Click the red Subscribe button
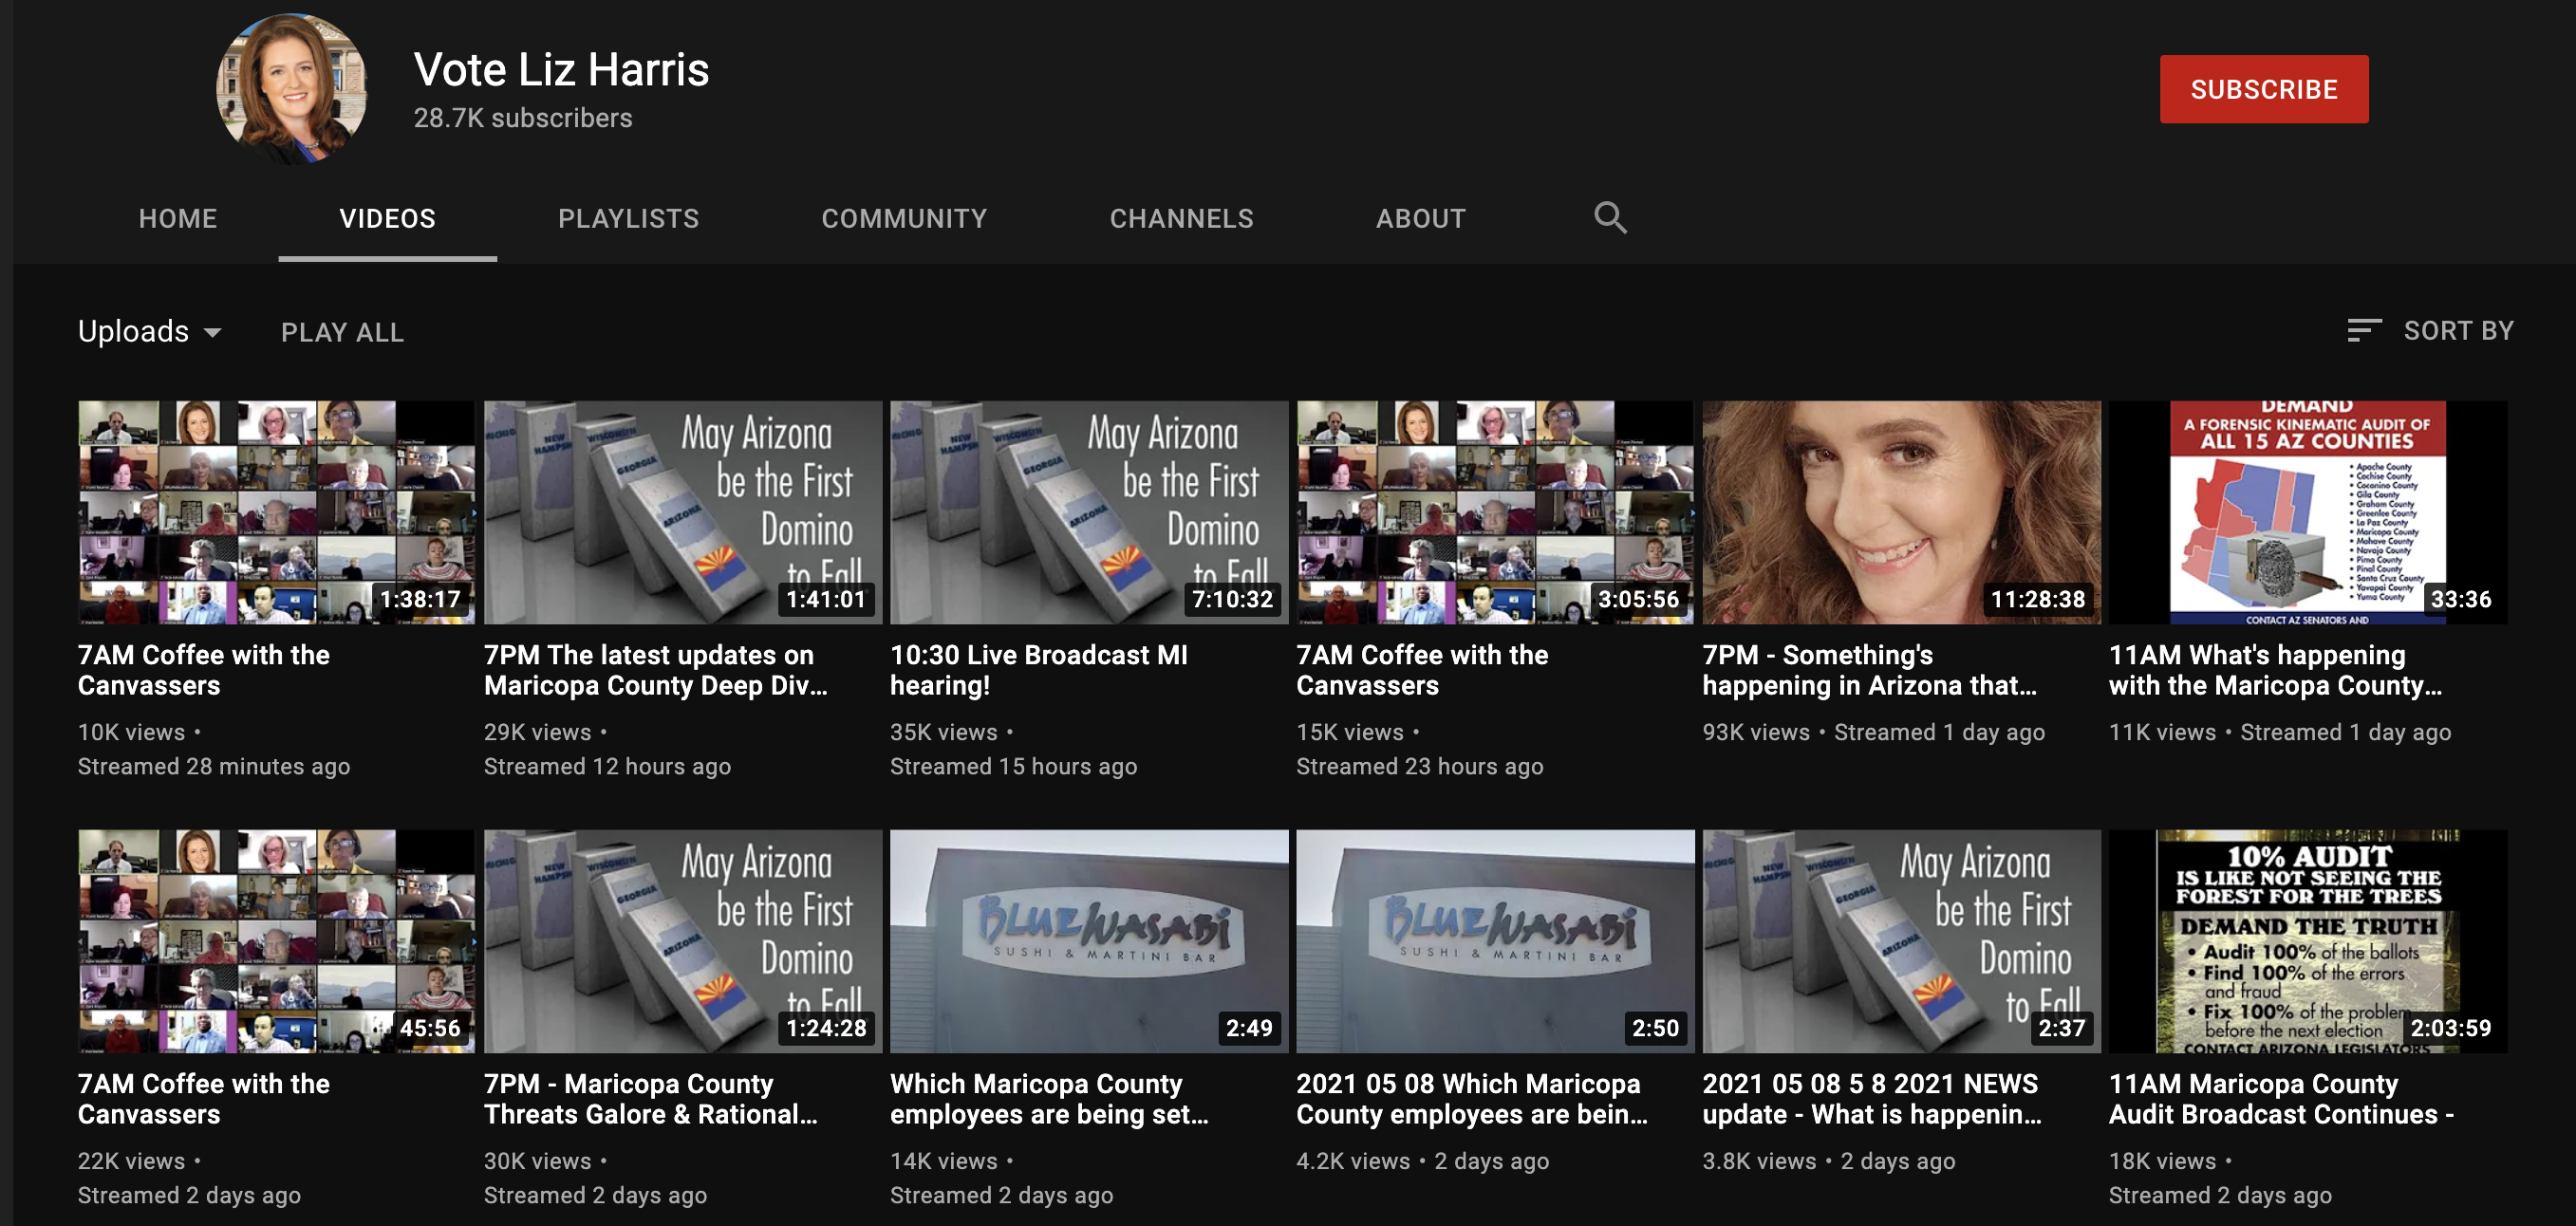 tap(2263, 89)
